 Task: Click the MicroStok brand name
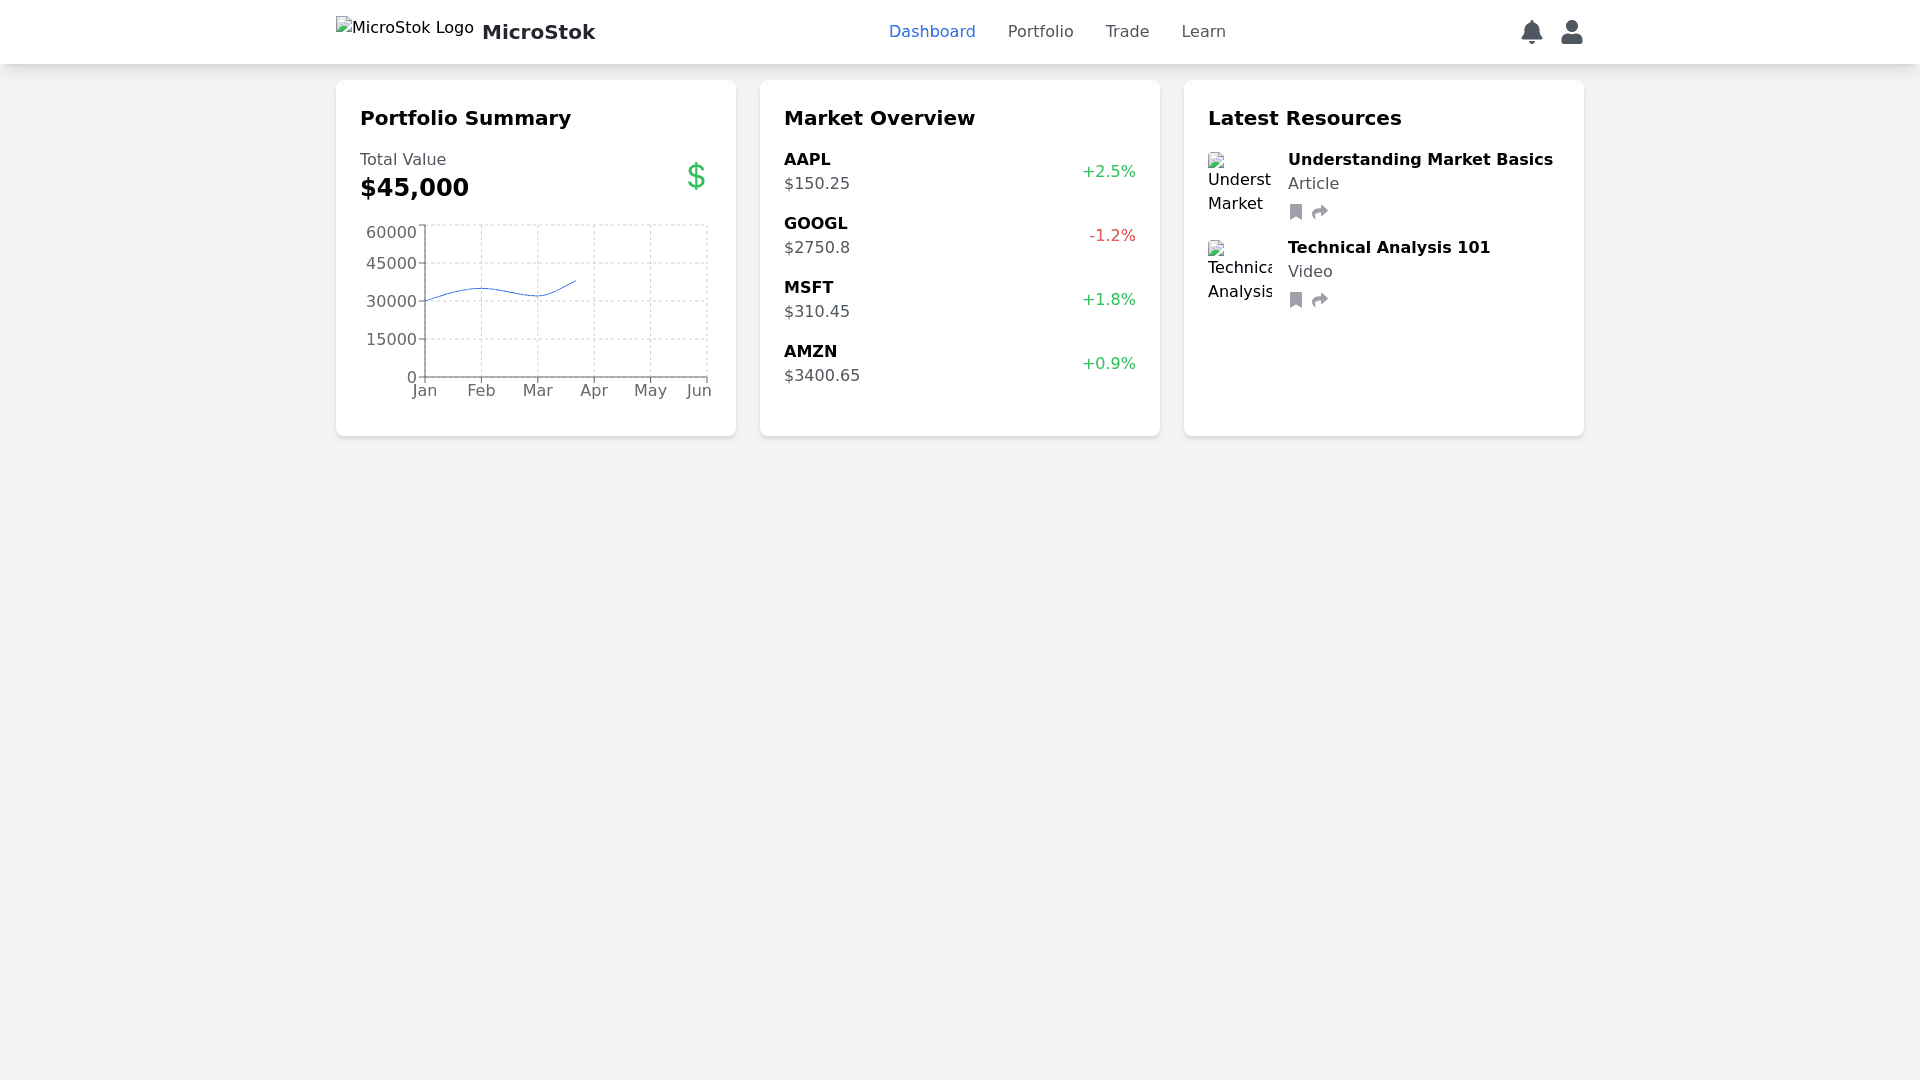pyautogui.click(x=538, y=32)
